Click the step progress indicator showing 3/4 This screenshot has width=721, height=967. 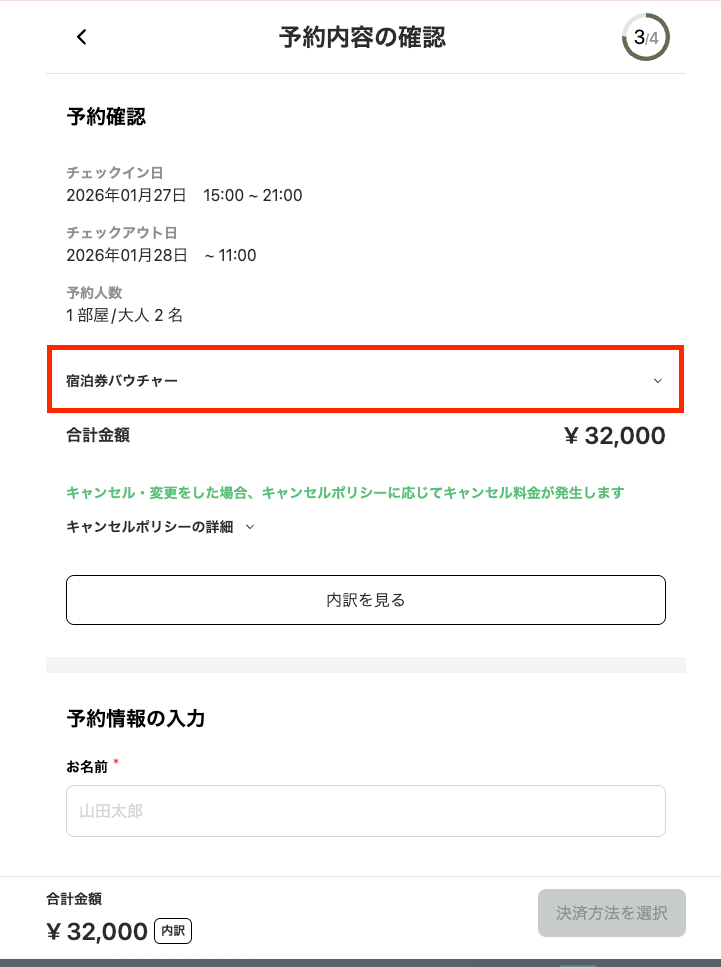click(x=645, y=38)
